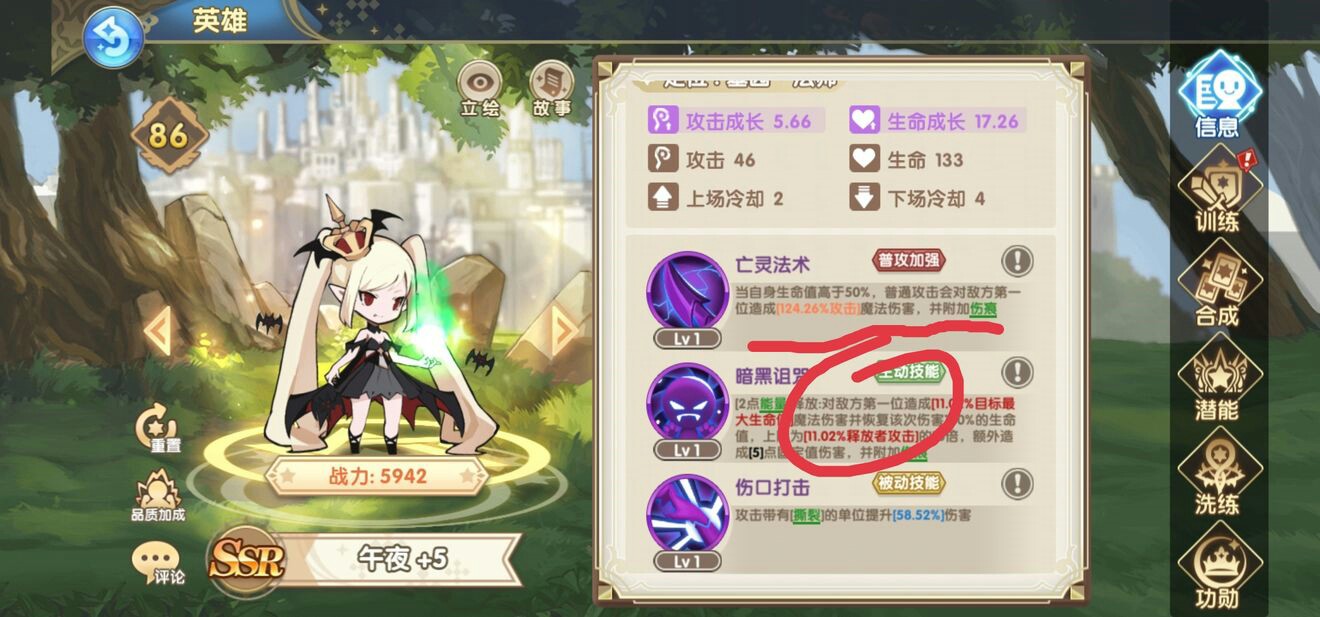1320x617 pixels.
Task: Open the 故事 story scroll icon
Action: point(551,89)
